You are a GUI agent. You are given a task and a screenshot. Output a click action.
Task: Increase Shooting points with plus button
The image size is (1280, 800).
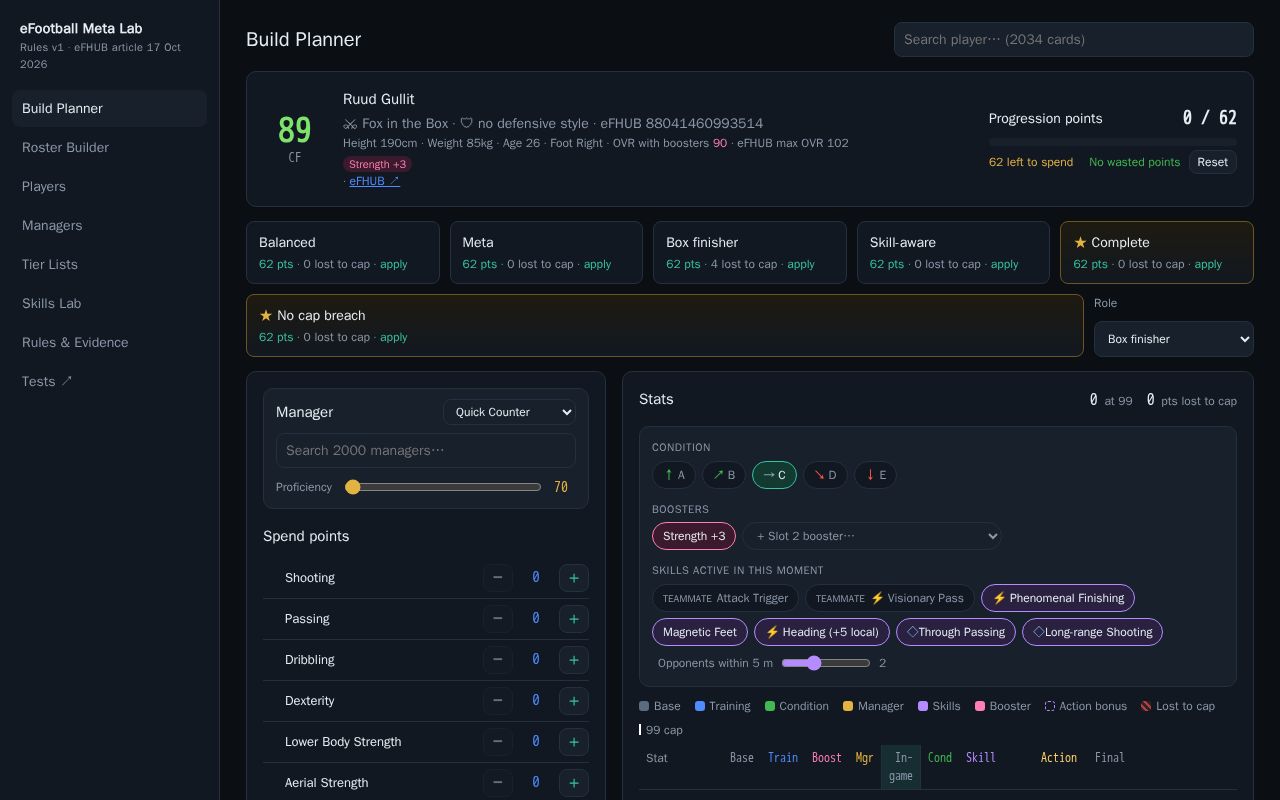click(573, 578)
